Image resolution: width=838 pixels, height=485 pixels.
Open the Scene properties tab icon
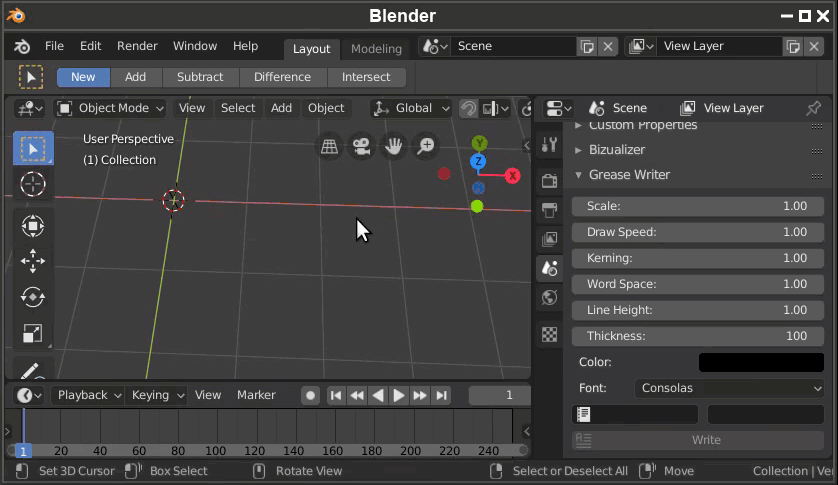coord(549,268)
